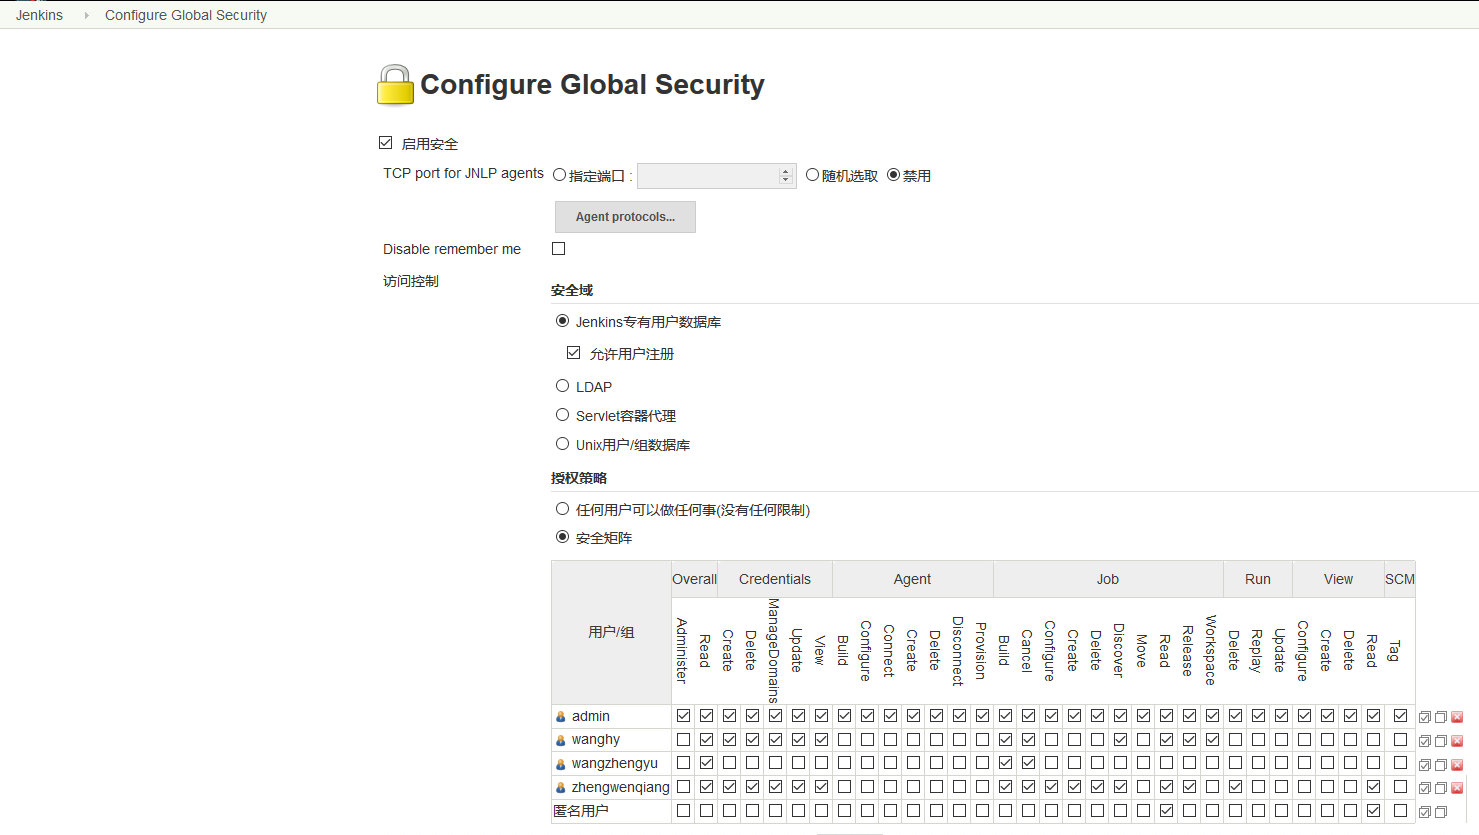1479x835 pixels.
Task: Toggle 允许用户注册 checkbox
Action: pyautogui.click(x=574, y=353)
